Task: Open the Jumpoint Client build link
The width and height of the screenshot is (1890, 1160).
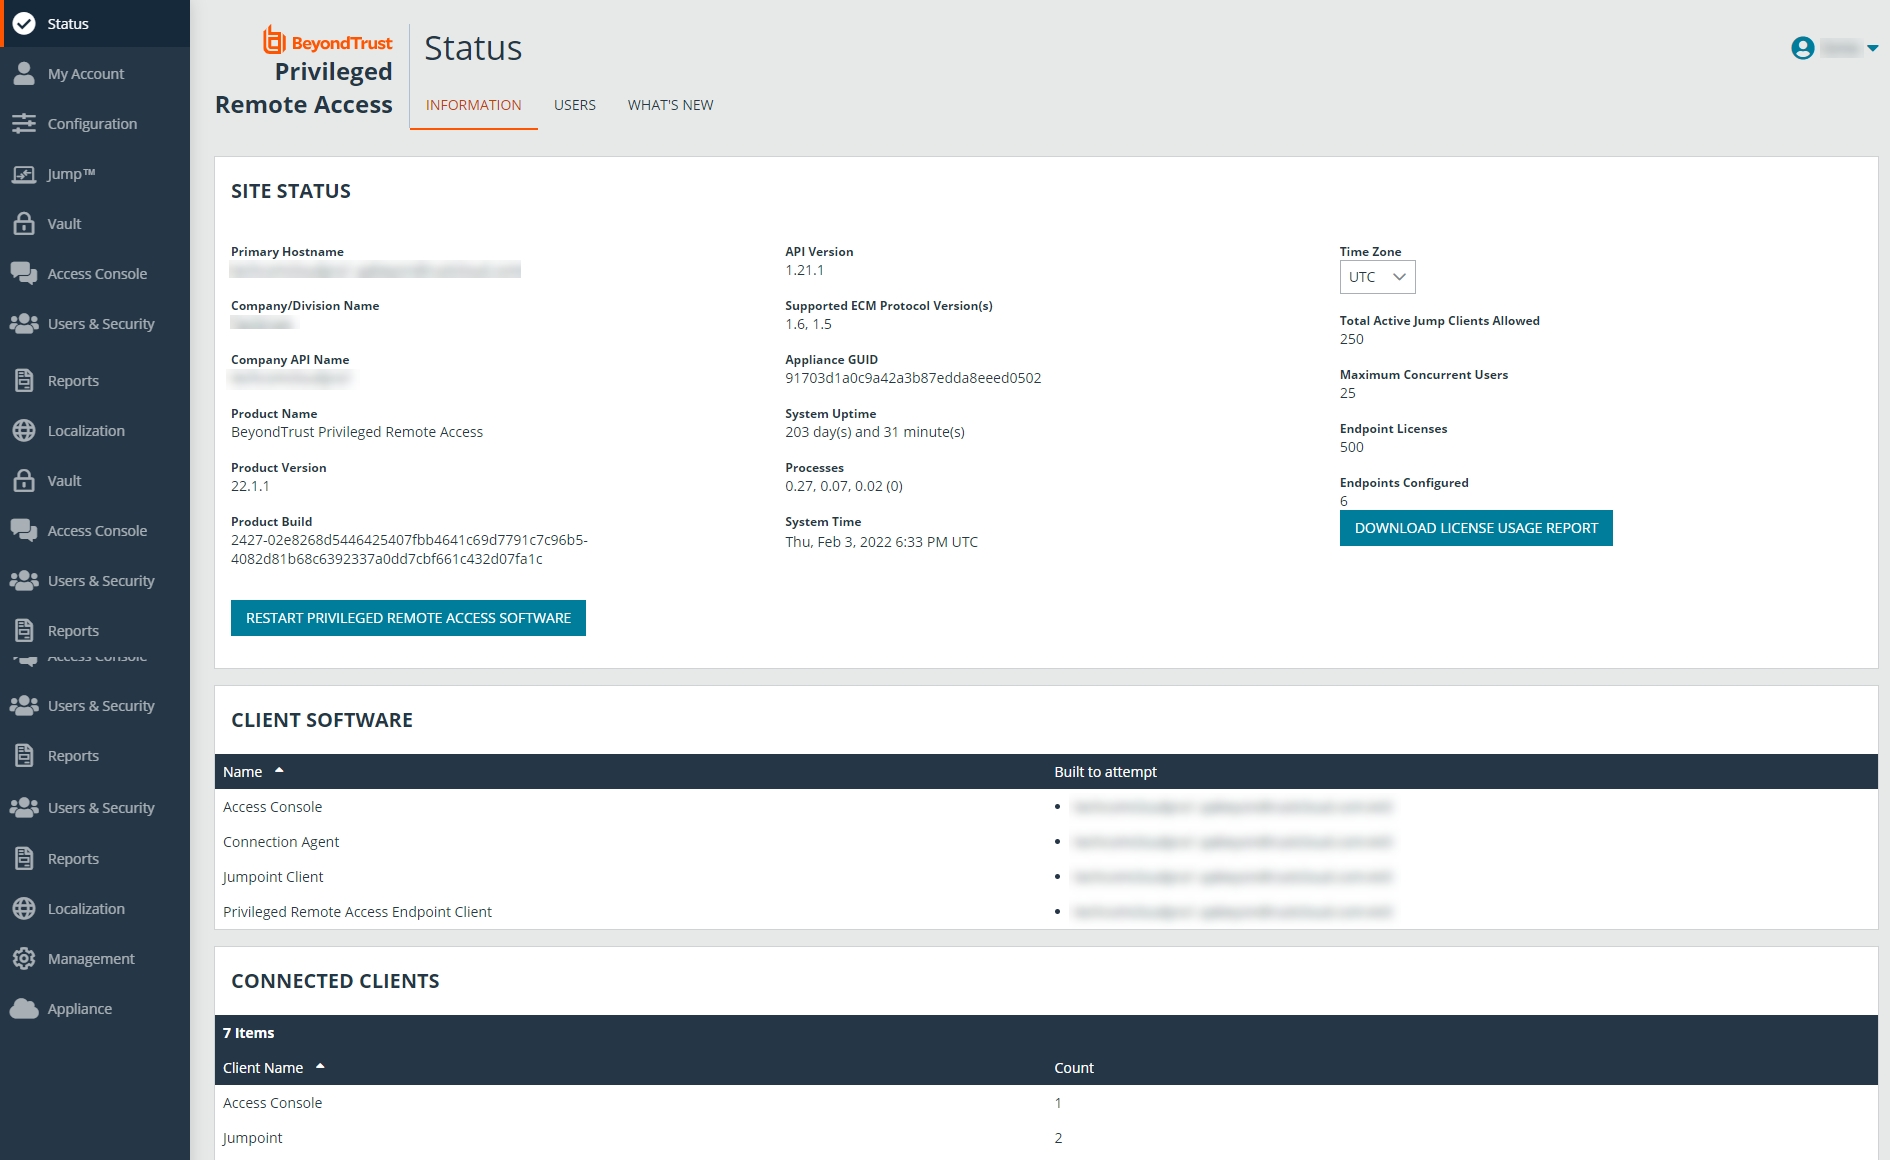Action: [1232, 877]
